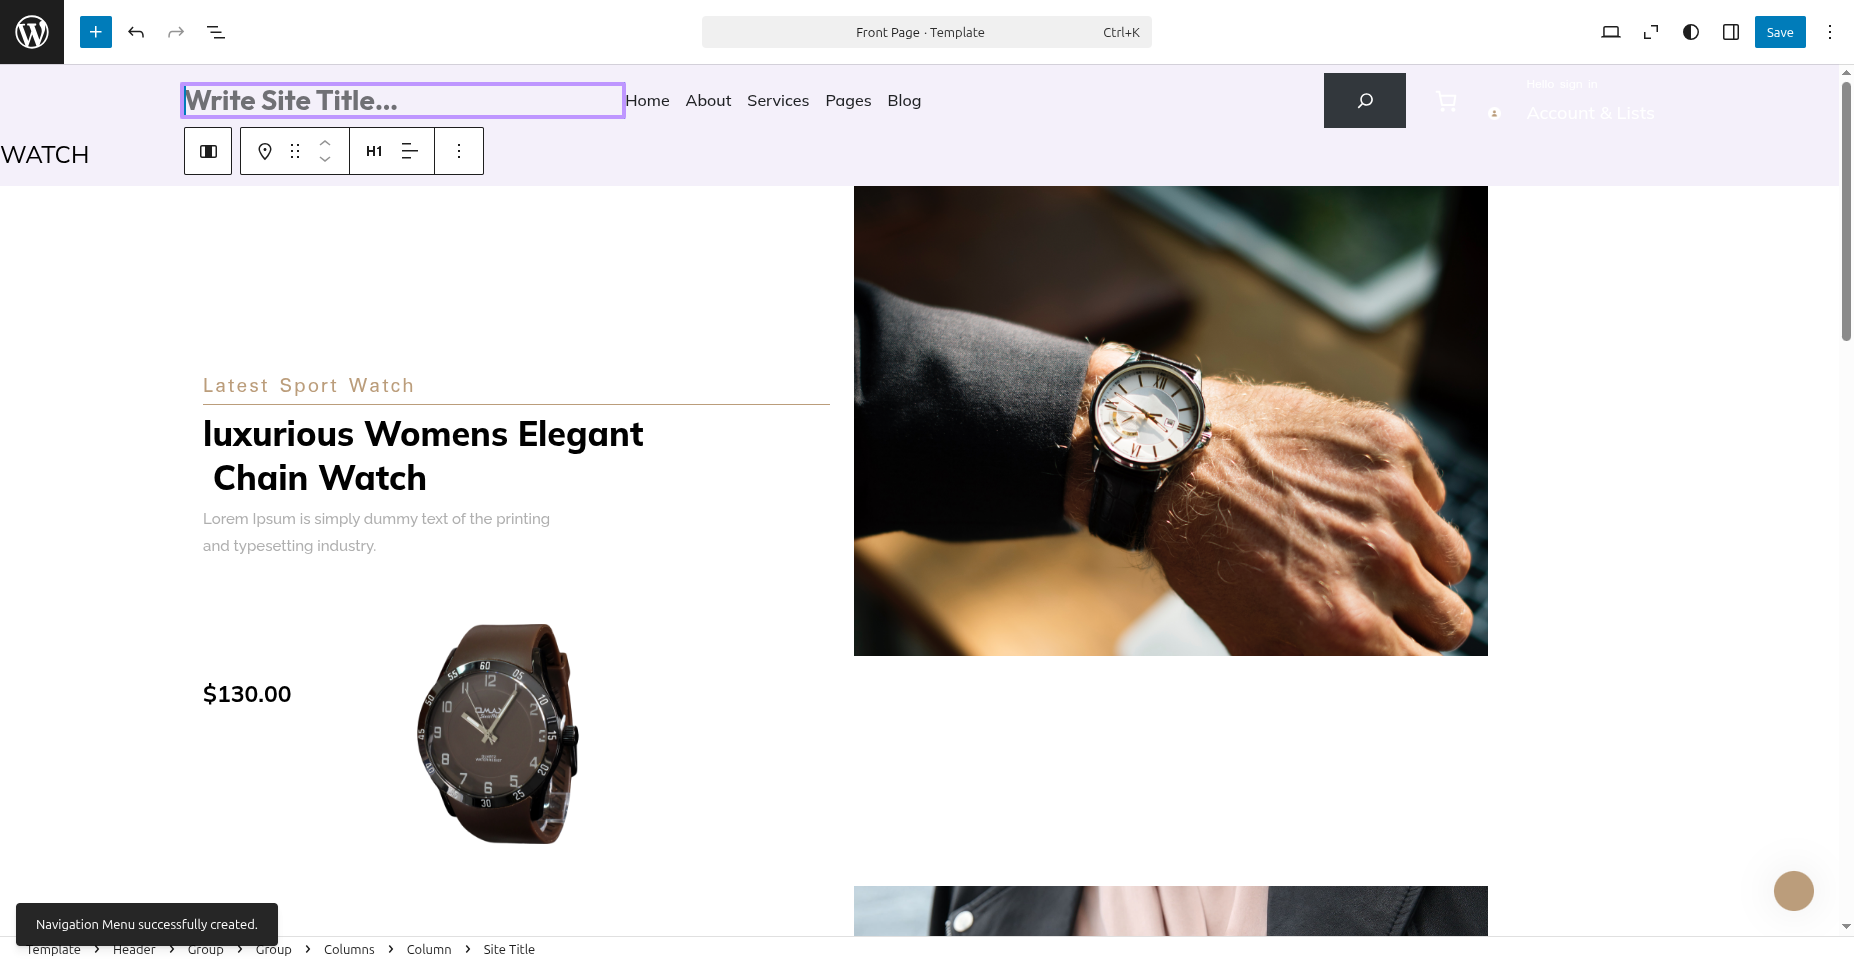
Task: Open the H1 heading level dropdown
Action: (x=374, y=151)
